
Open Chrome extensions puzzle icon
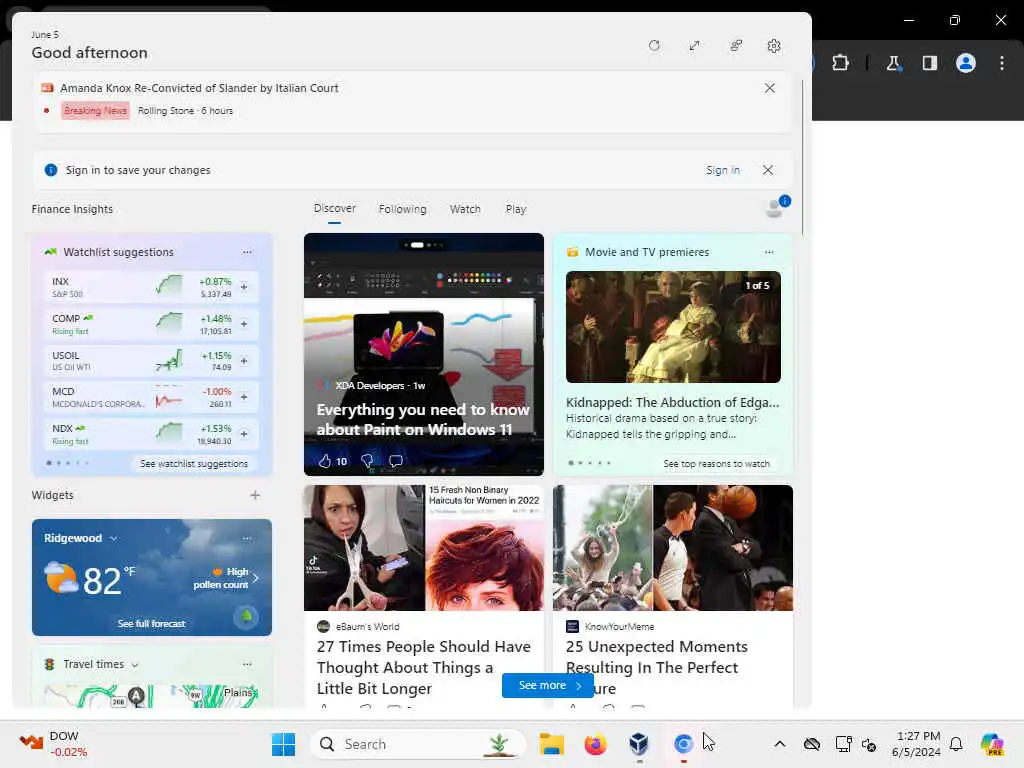click(x=840, y=63)
